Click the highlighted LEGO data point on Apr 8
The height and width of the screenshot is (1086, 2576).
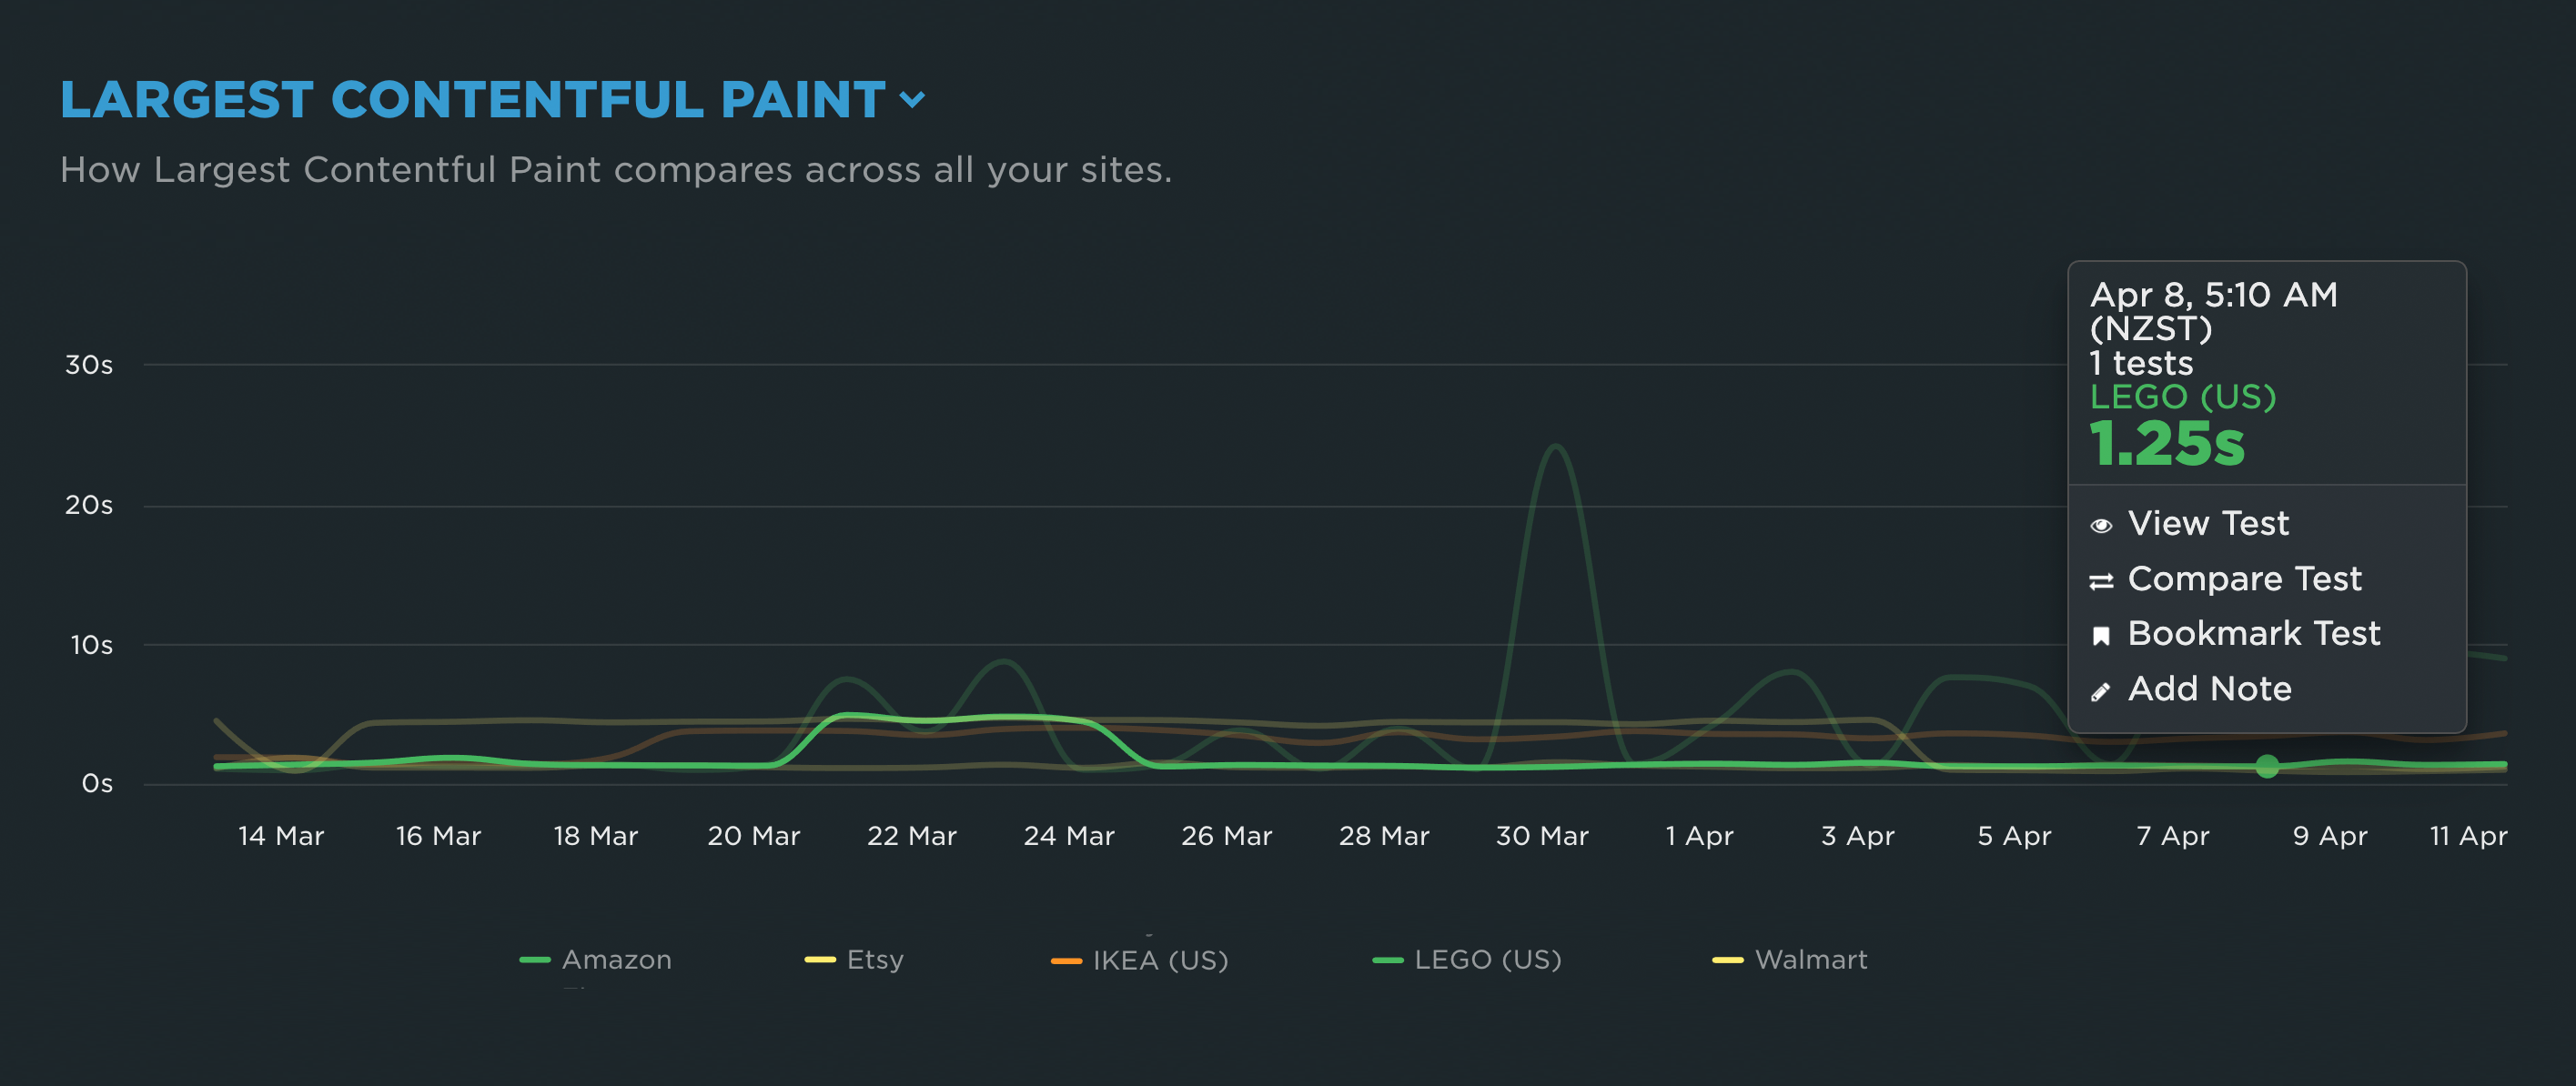[x=2267, y=766]
